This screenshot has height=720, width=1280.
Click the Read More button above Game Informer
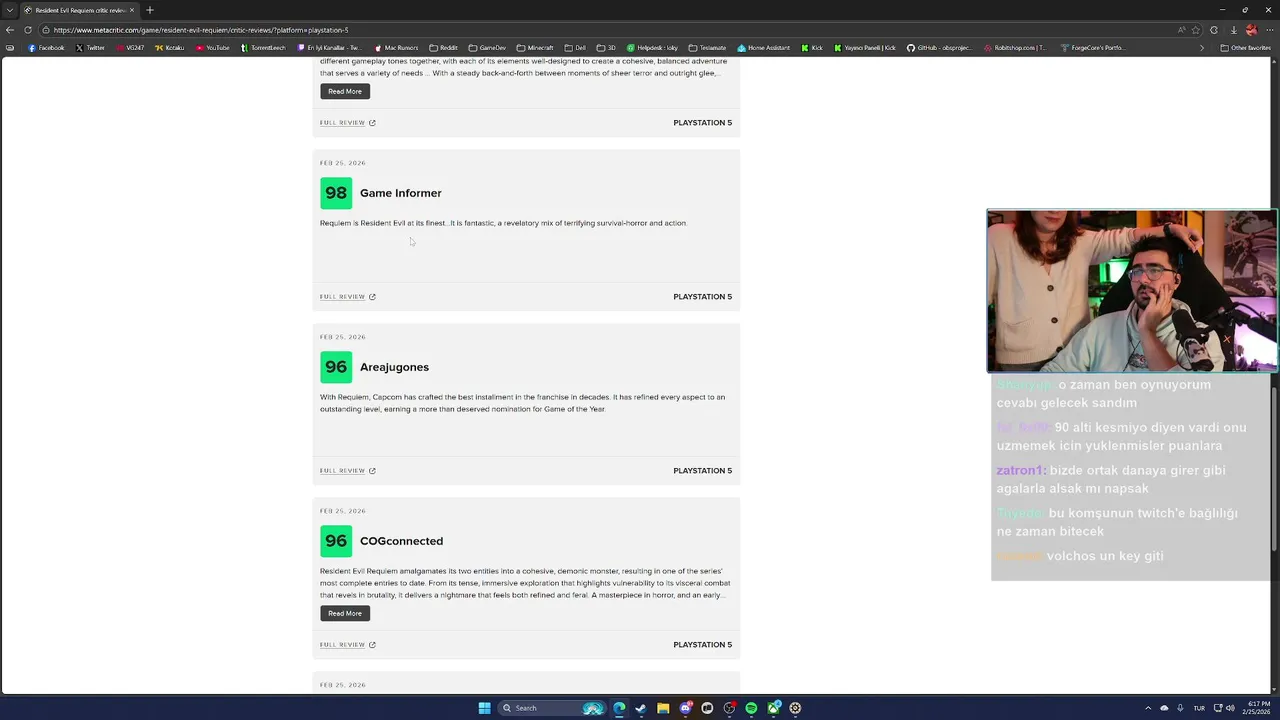pos(345,91)
